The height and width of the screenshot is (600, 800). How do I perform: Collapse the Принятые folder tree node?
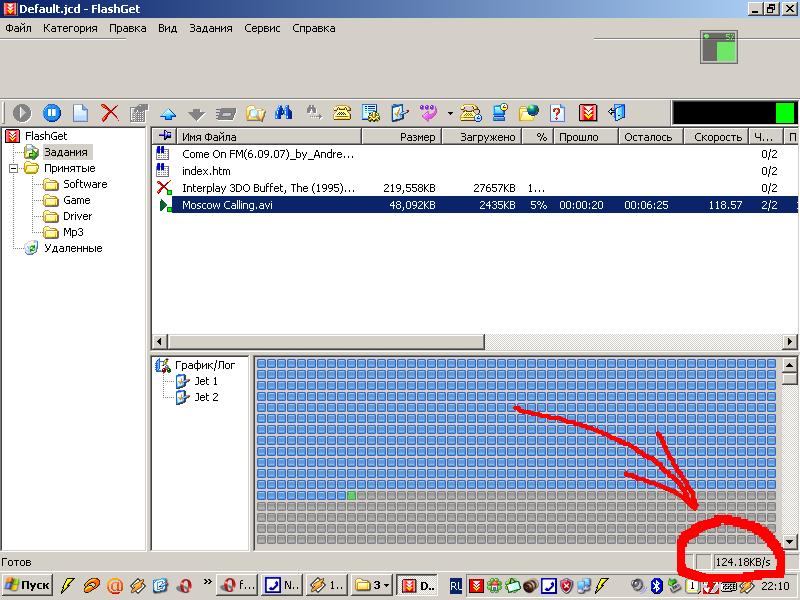[13, 168]
